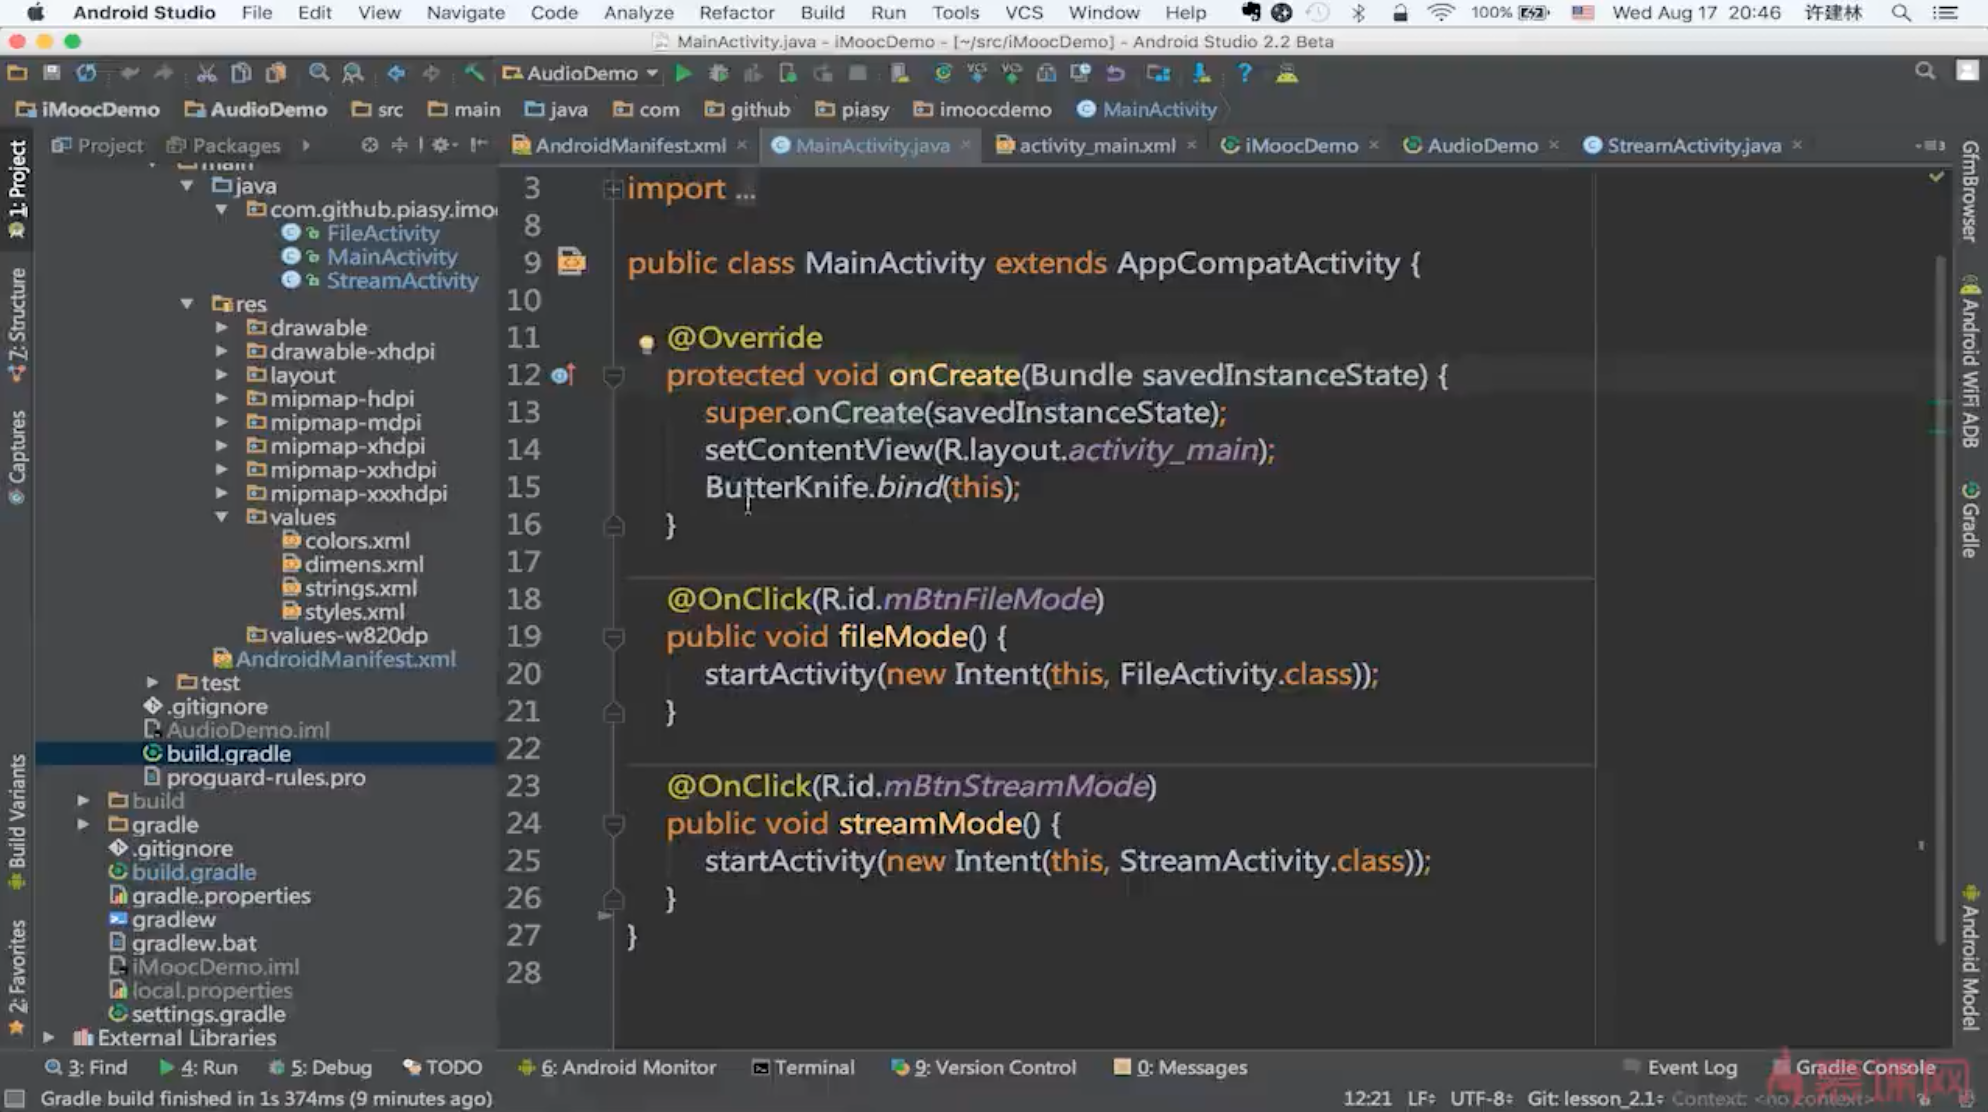Switch to AndroidManifest.xml editor tab

tap(630, 145)
